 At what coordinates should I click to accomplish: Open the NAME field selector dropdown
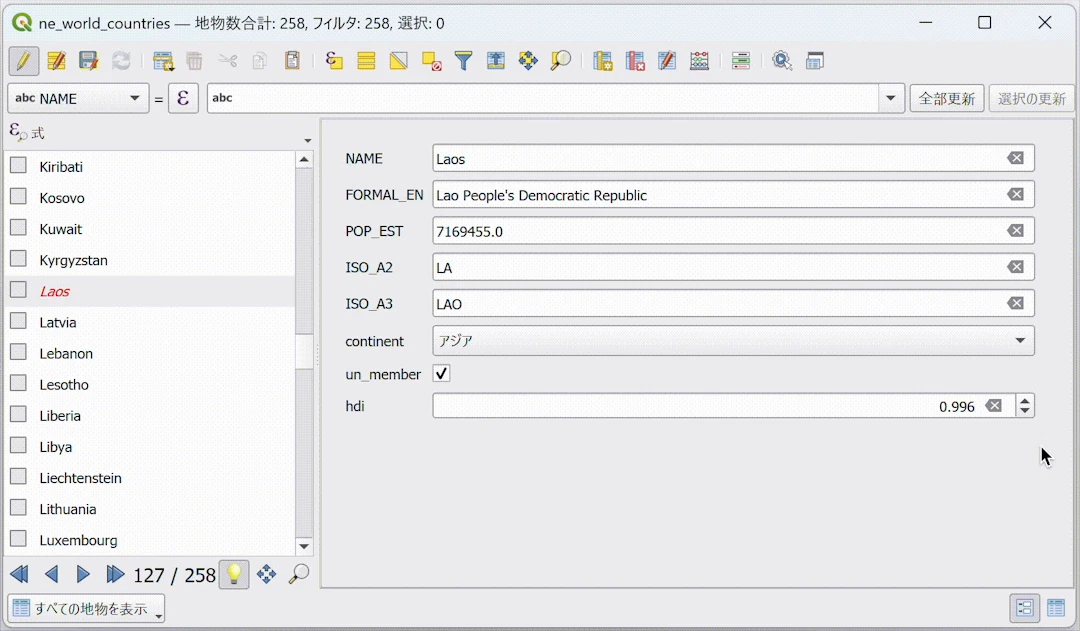[78, 99]
